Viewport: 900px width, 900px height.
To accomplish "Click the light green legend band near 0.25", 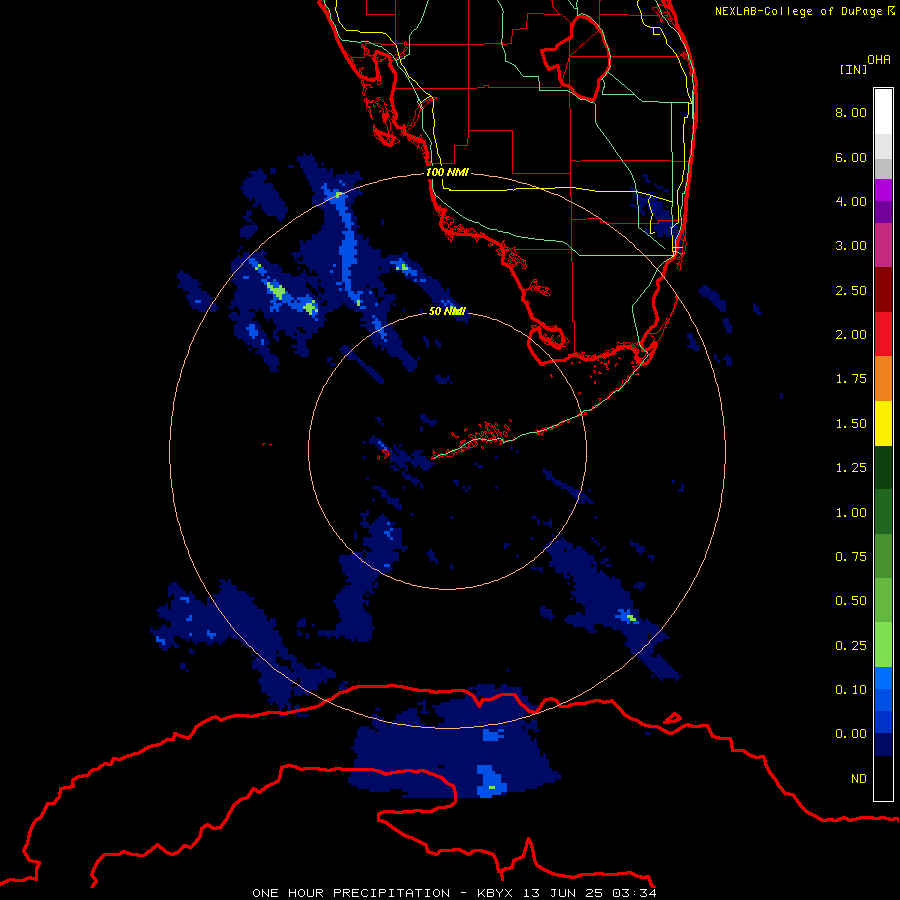I will [883, 645].
